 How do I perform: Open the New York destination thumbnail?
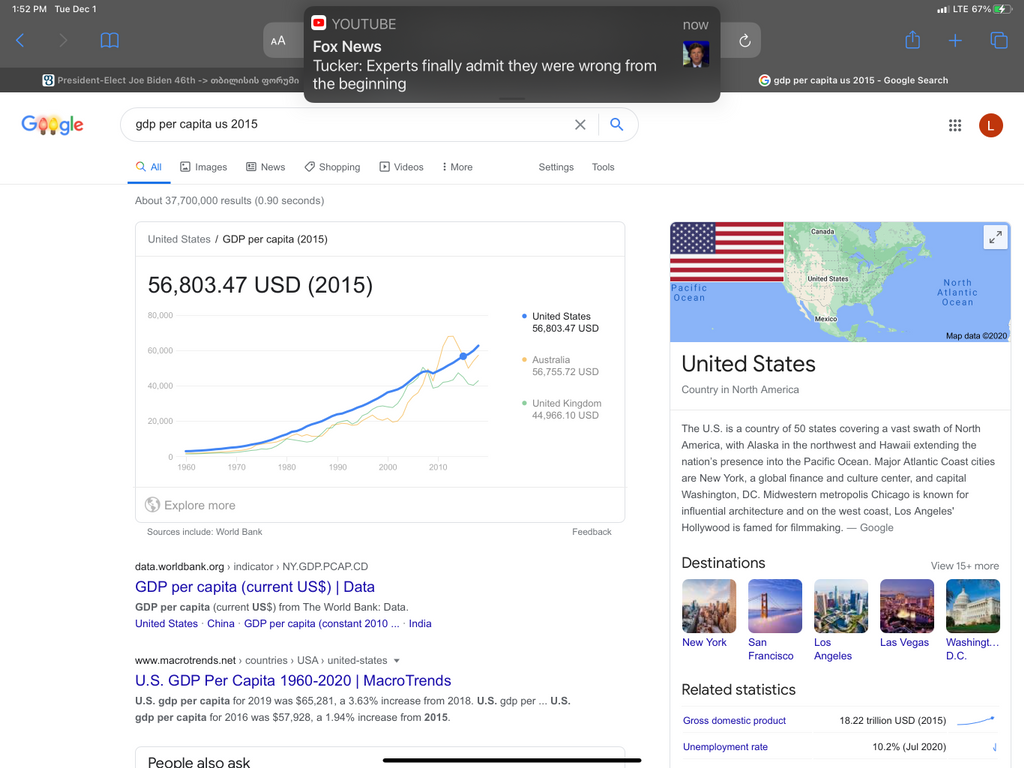(709, 606)
